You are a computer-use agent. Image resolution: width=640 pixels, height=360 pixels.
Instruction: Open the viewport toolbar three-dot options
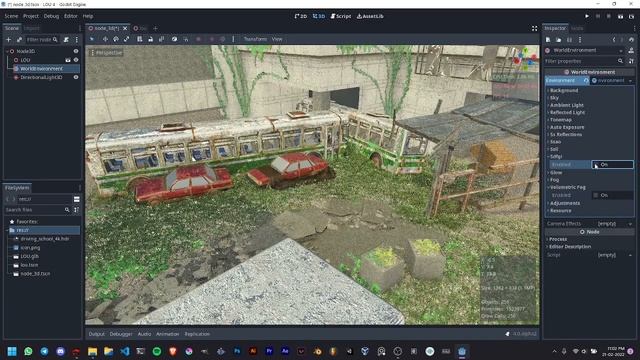tap(233, 39)
